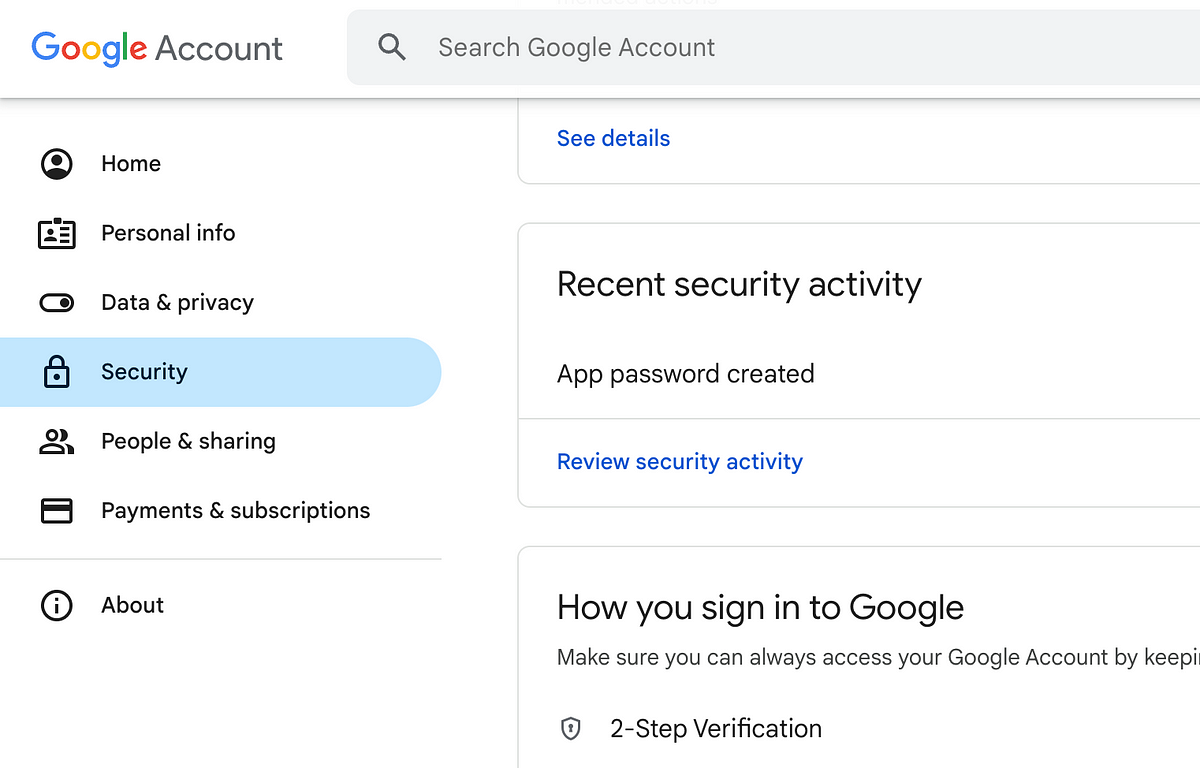Open Data & privacy page
Image resolution: width=1200 pixels, height=768 pixels.
pyautogui.click(x=220, y=302)
